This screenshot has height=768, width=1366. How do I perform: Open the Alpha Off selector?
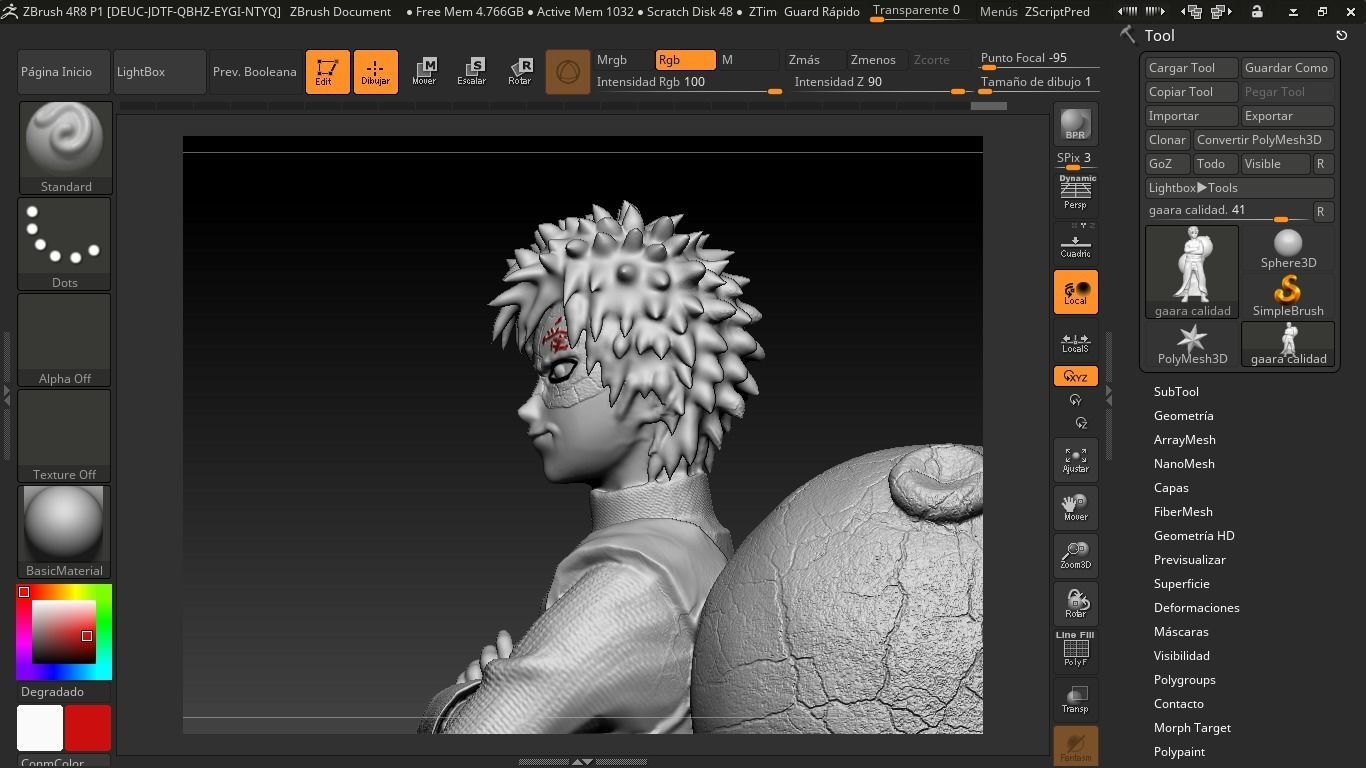coord(65,340)
